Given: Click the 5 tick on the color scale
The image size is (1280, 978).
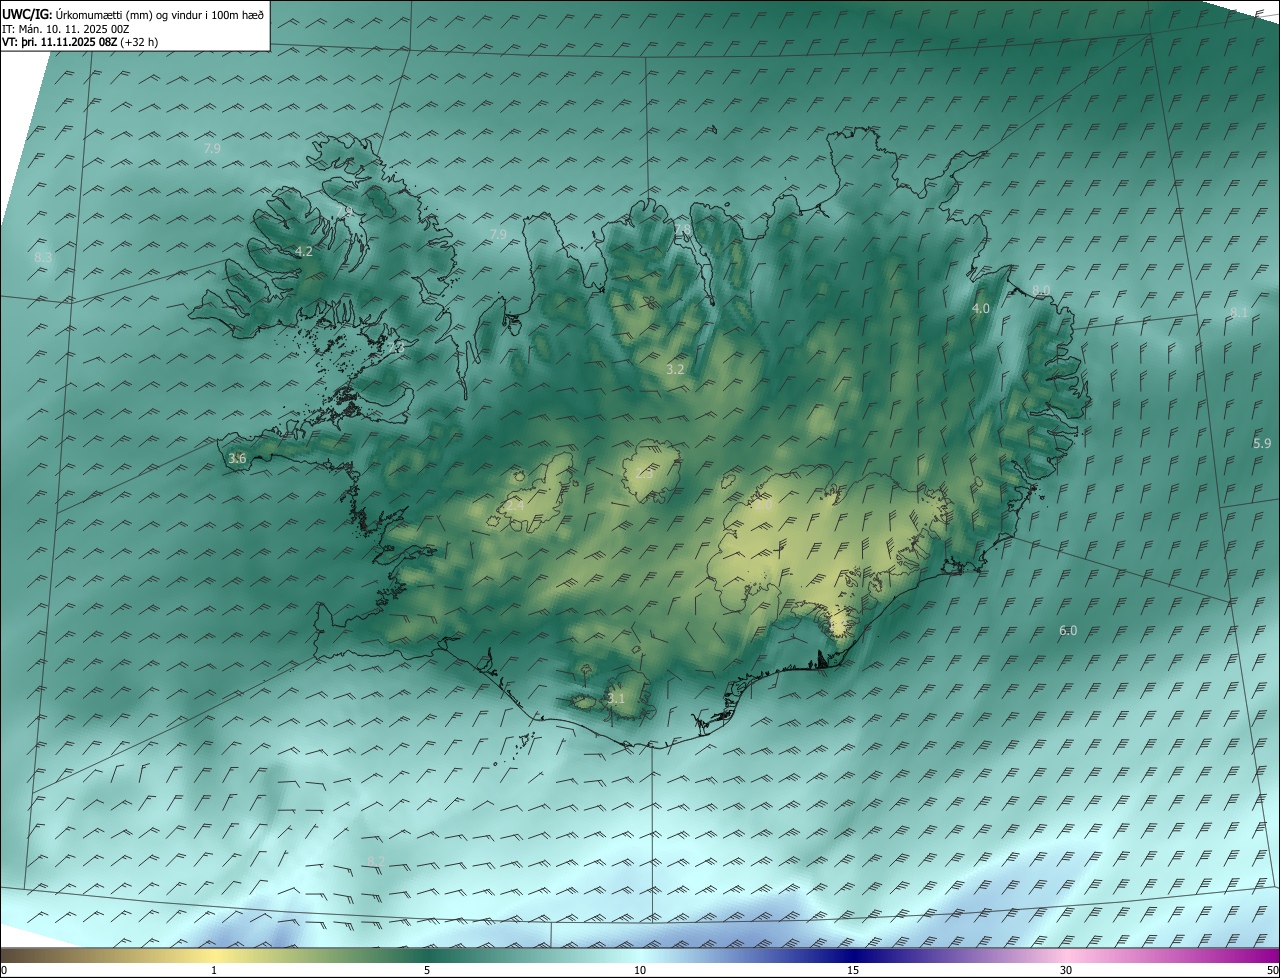Looking at the screenshot, I should point(427,971).
